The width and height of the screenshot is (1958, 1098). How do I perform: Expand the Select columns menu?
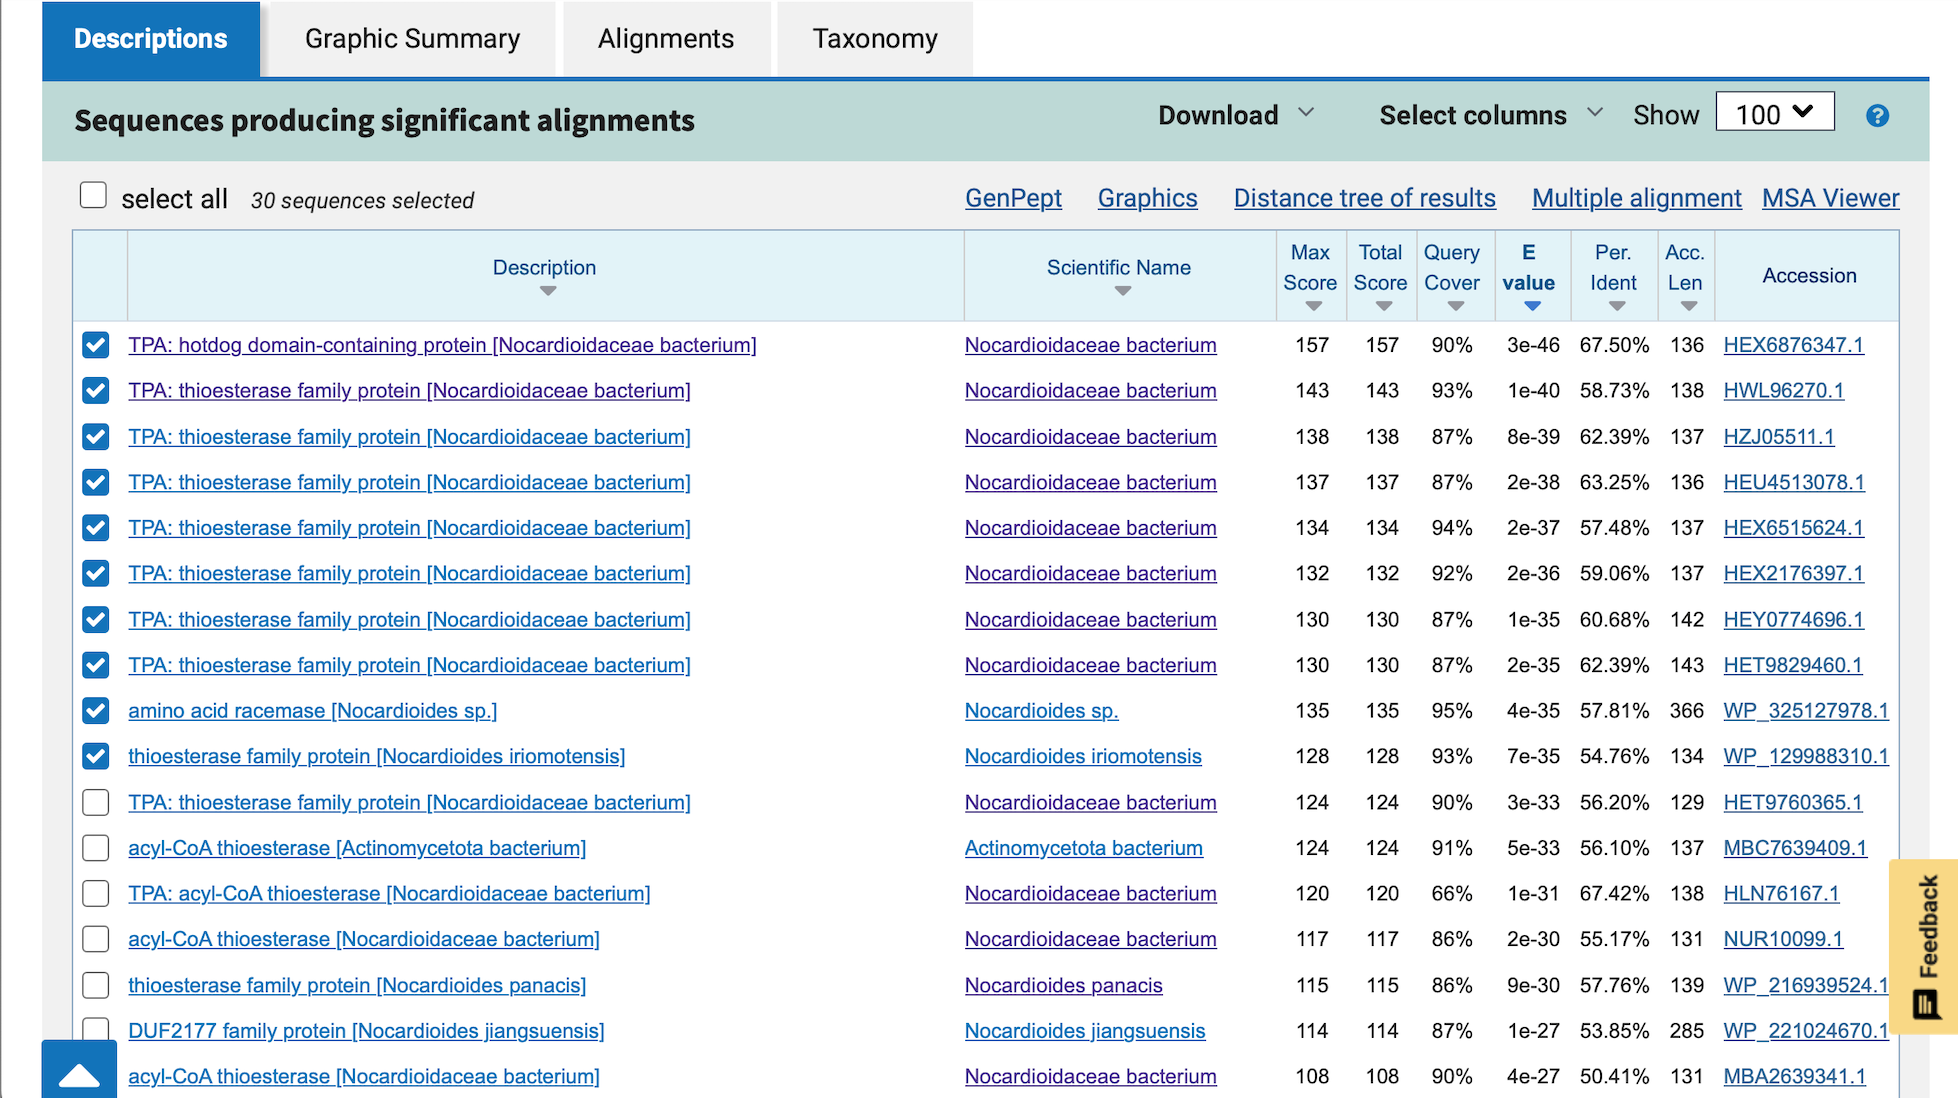tap(1491, 115)
